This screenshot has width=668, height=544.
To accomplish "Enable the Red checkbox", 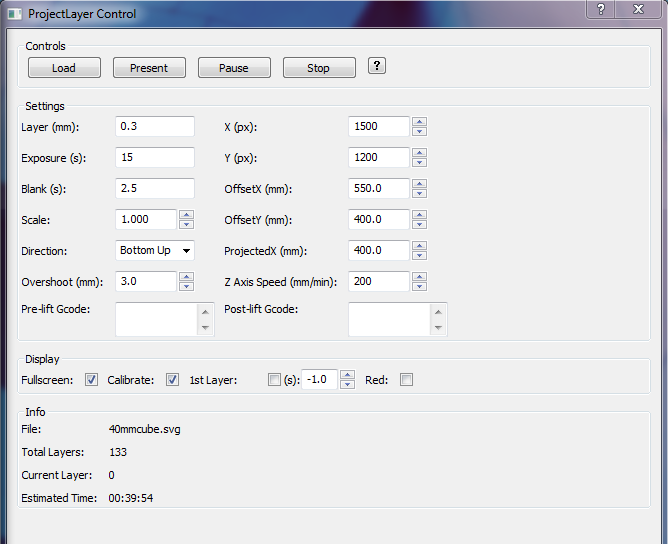I will [406, 380].
